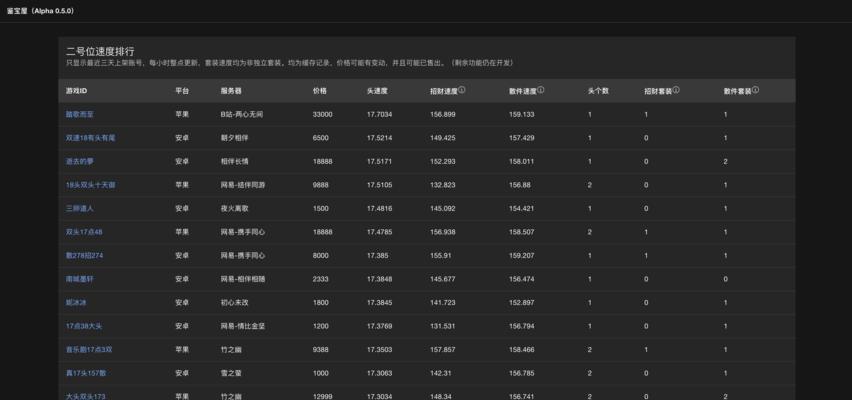Click the 二号位速度排行 page heading
This screenshot has height=400, width=852.
[101, 52]
